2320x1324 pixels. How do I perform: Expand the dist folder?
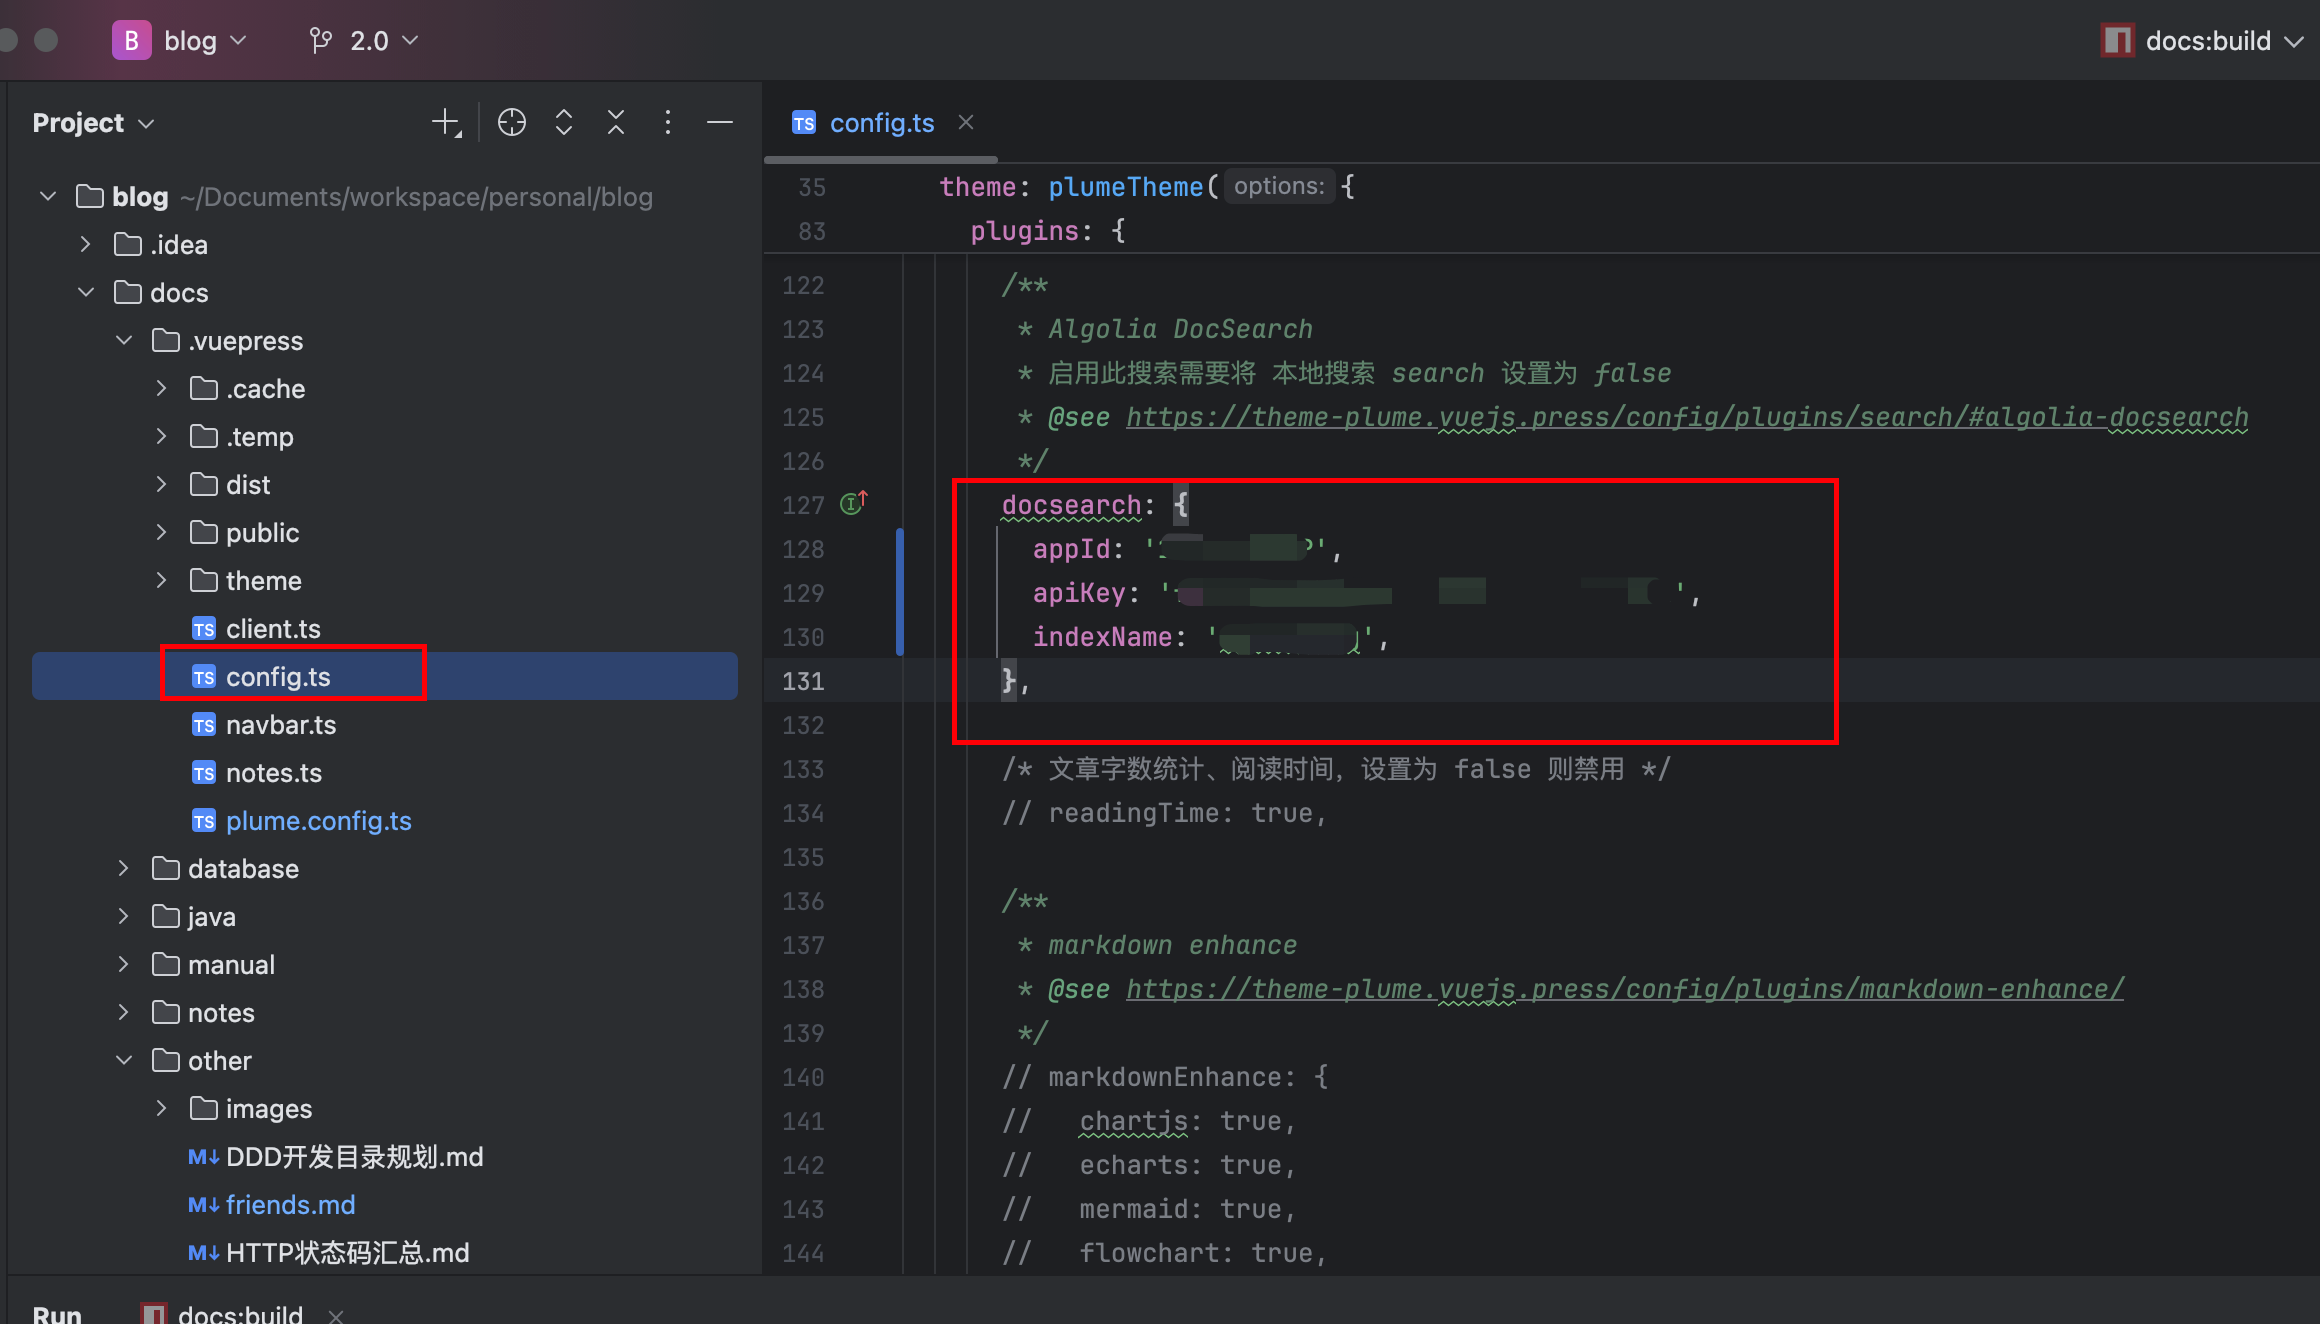point(162,485)
